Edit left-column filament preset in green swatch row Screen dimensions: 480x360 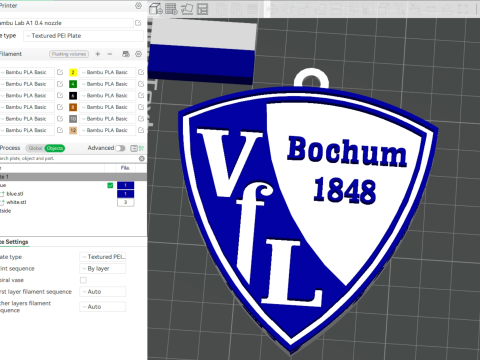[x=60, y=84]
